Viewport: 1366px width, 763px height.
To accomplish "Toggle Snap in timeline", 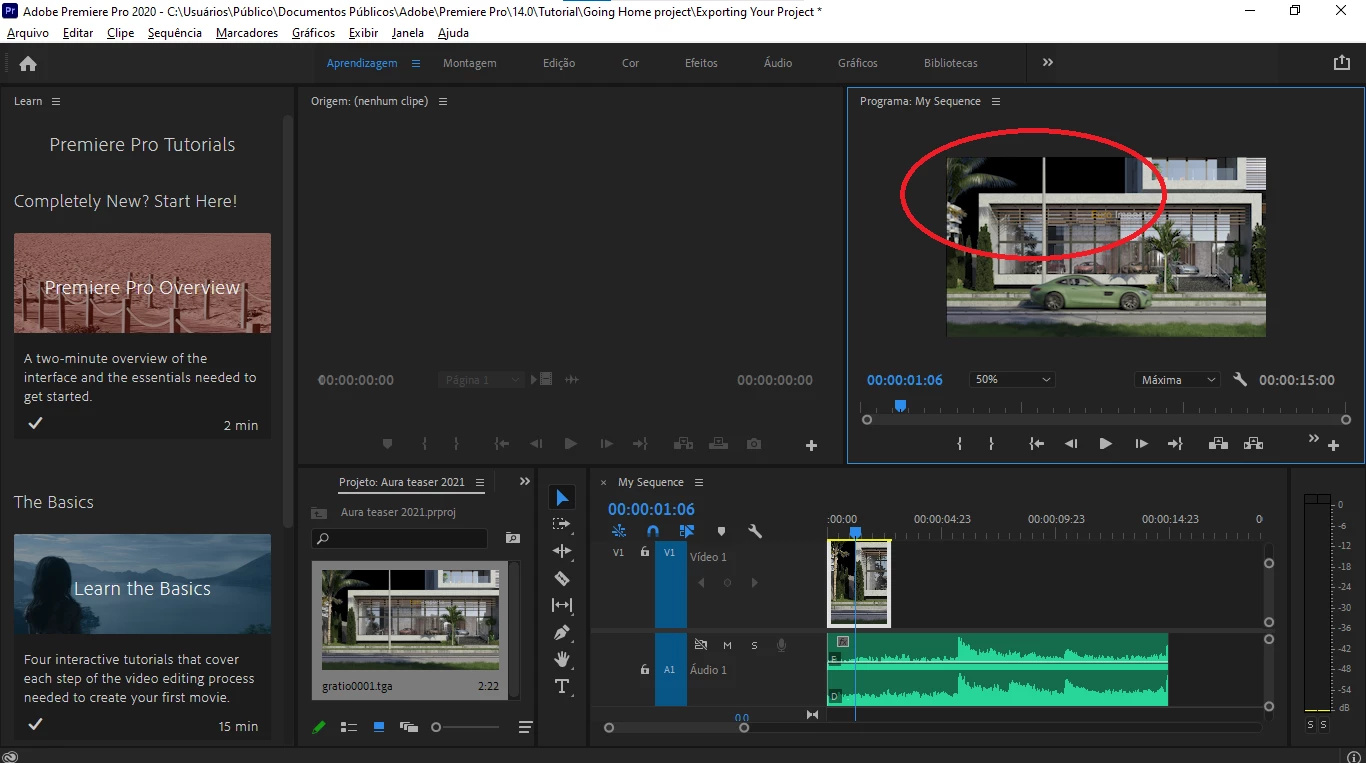I will (653, 532).
